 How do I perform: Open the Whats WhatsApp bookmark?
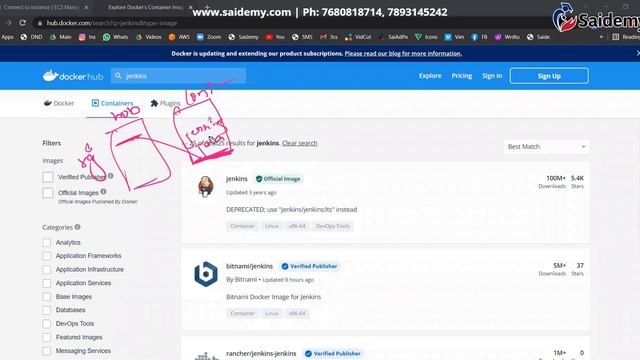(116, 37)
